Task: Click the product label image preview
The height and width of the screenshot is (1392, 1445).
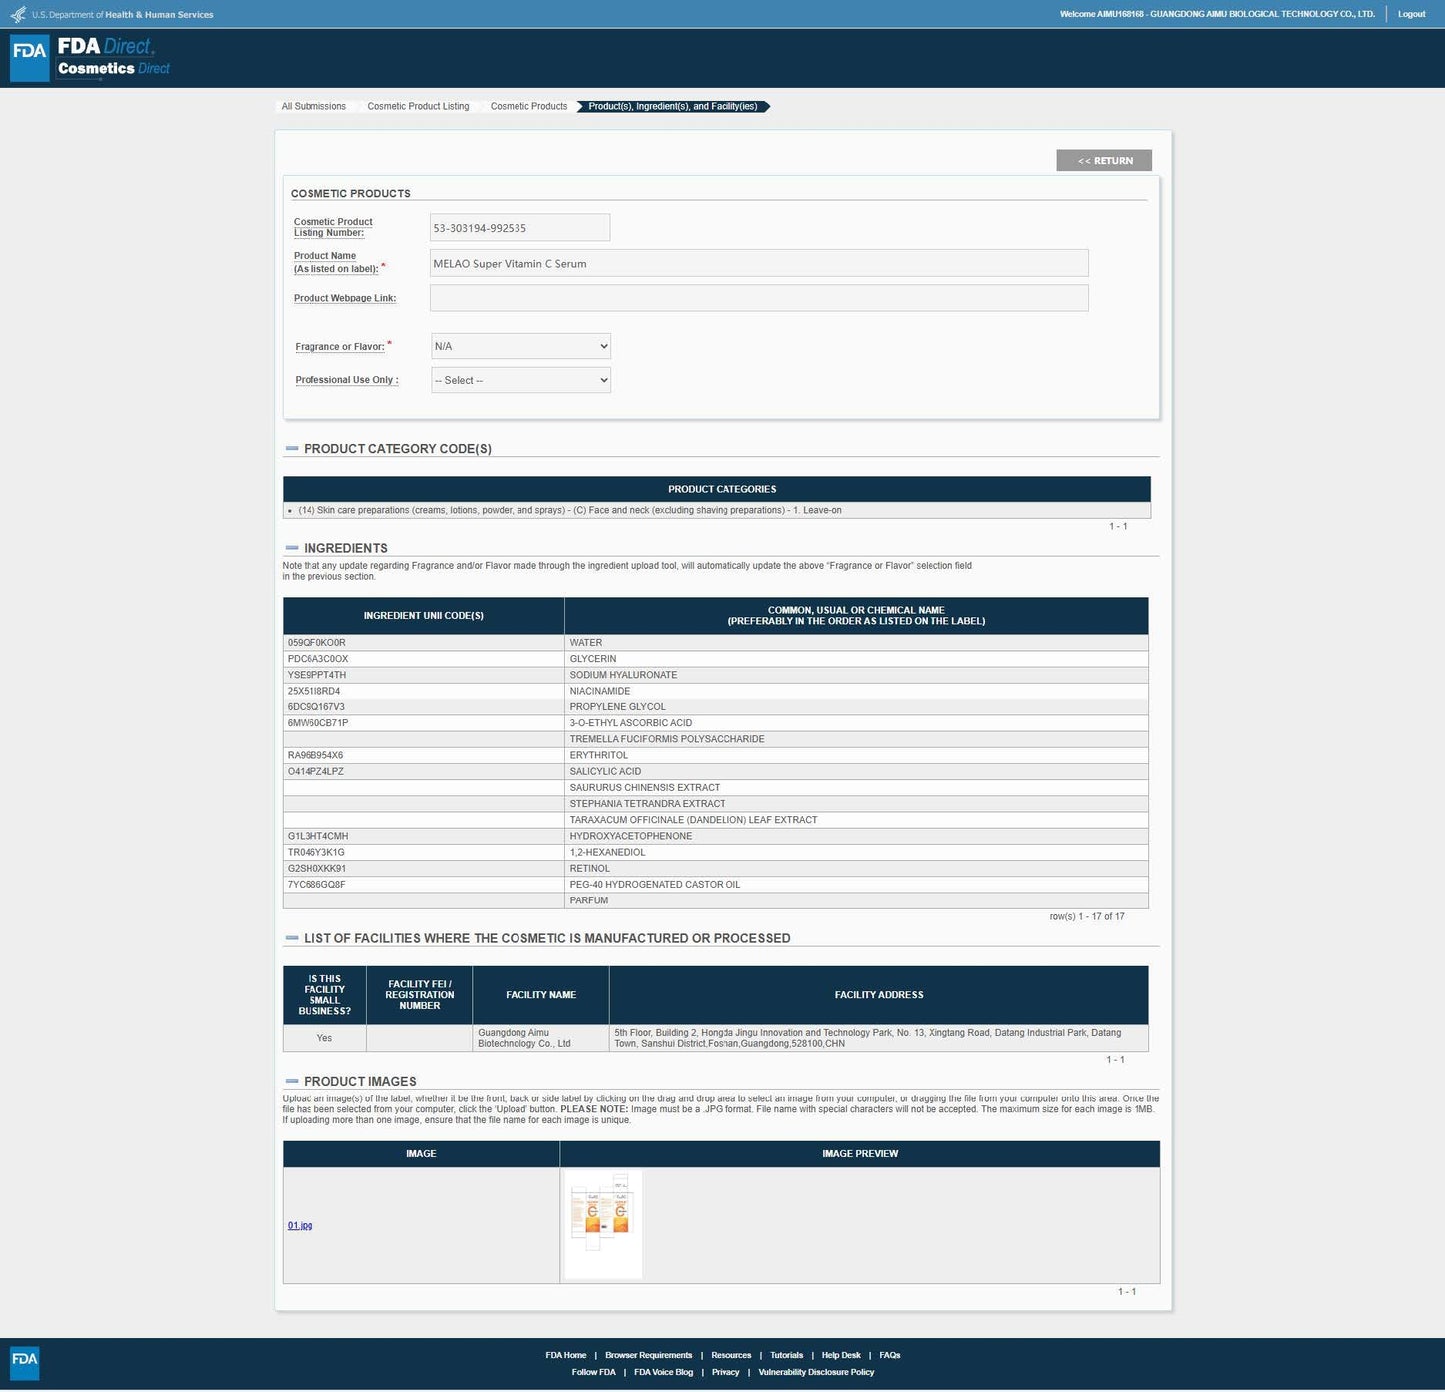Action: tap(603, 1224)
